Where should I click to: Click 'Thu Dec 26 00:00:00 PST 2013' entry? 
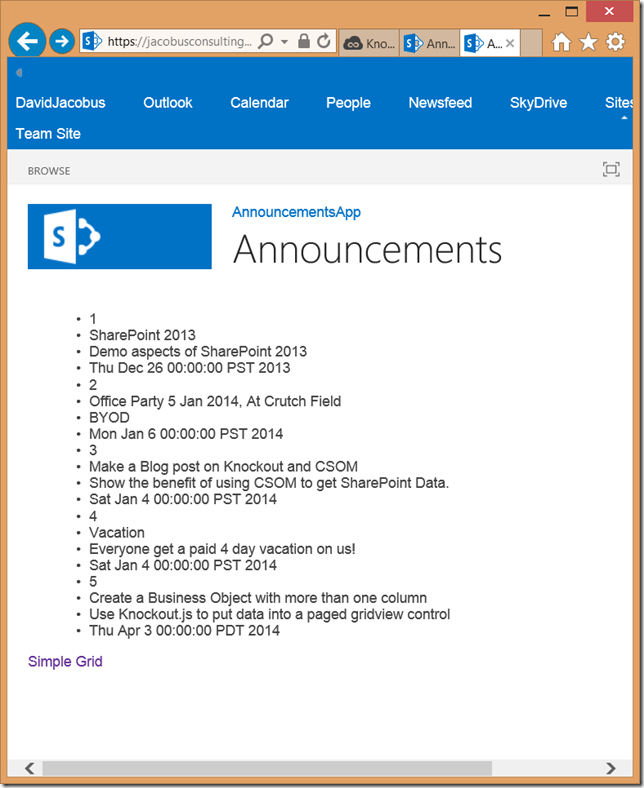coord(190,368)
